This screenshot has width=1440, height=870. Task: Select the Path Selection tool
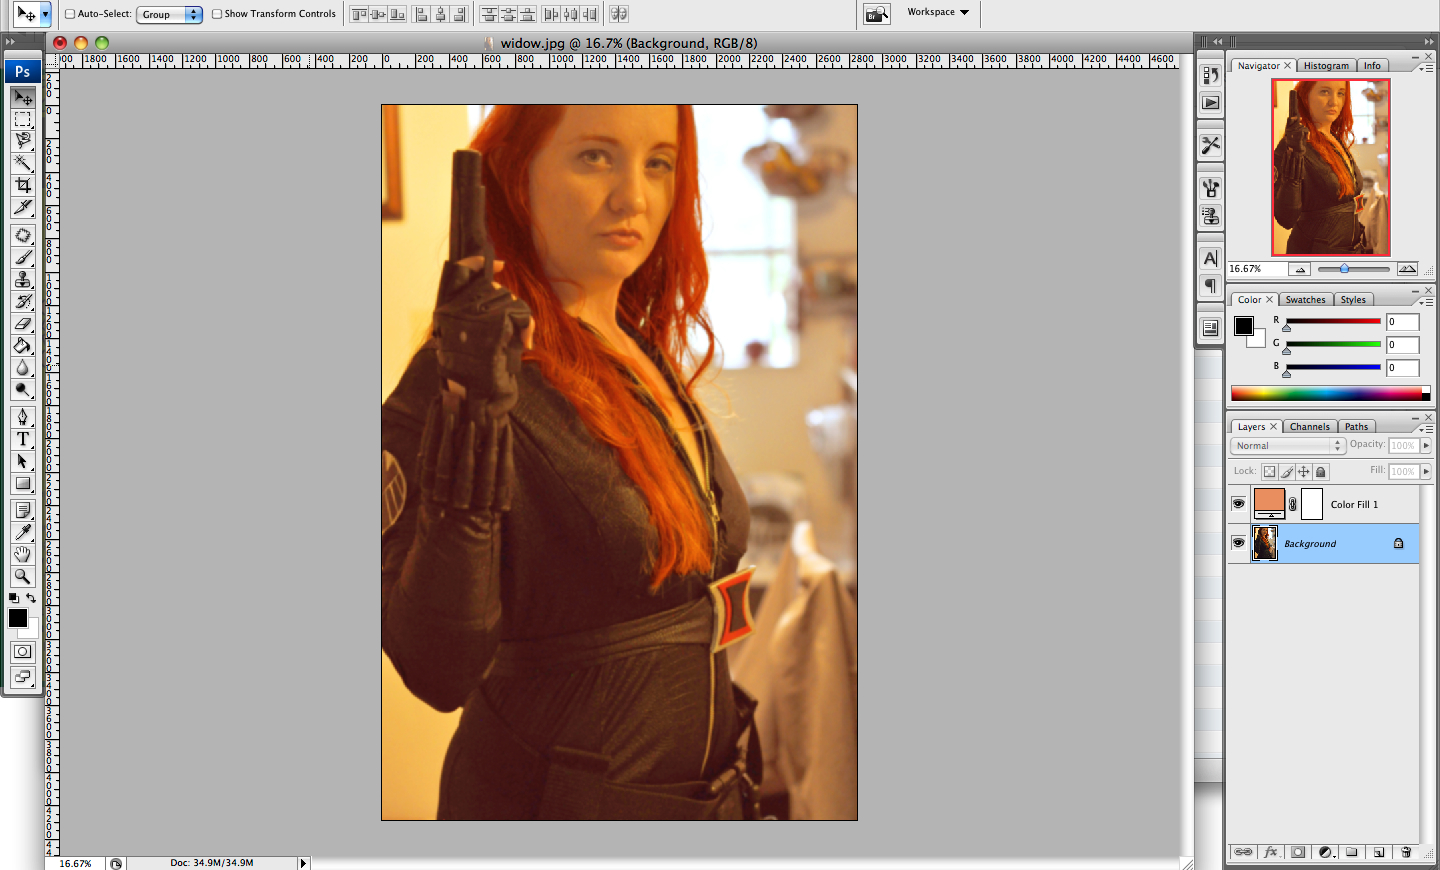23,461
